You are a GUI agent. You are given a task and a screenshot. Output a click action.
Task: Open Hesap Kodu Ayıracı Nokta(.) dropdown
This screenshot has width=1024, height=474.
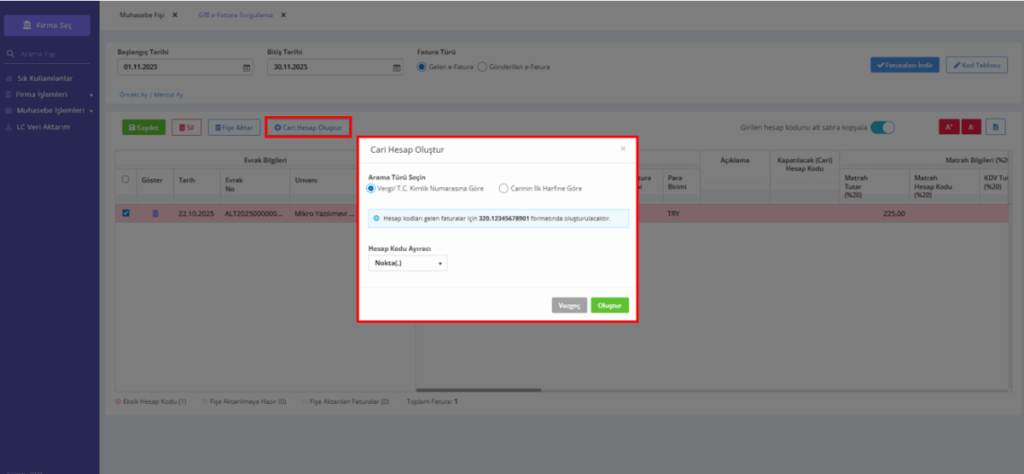[408, 263]
